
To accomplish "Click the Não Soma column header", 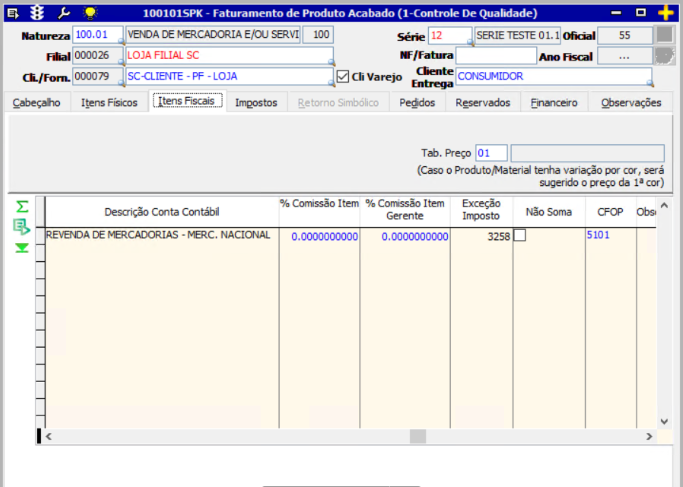I will click(x=548, y=212).
